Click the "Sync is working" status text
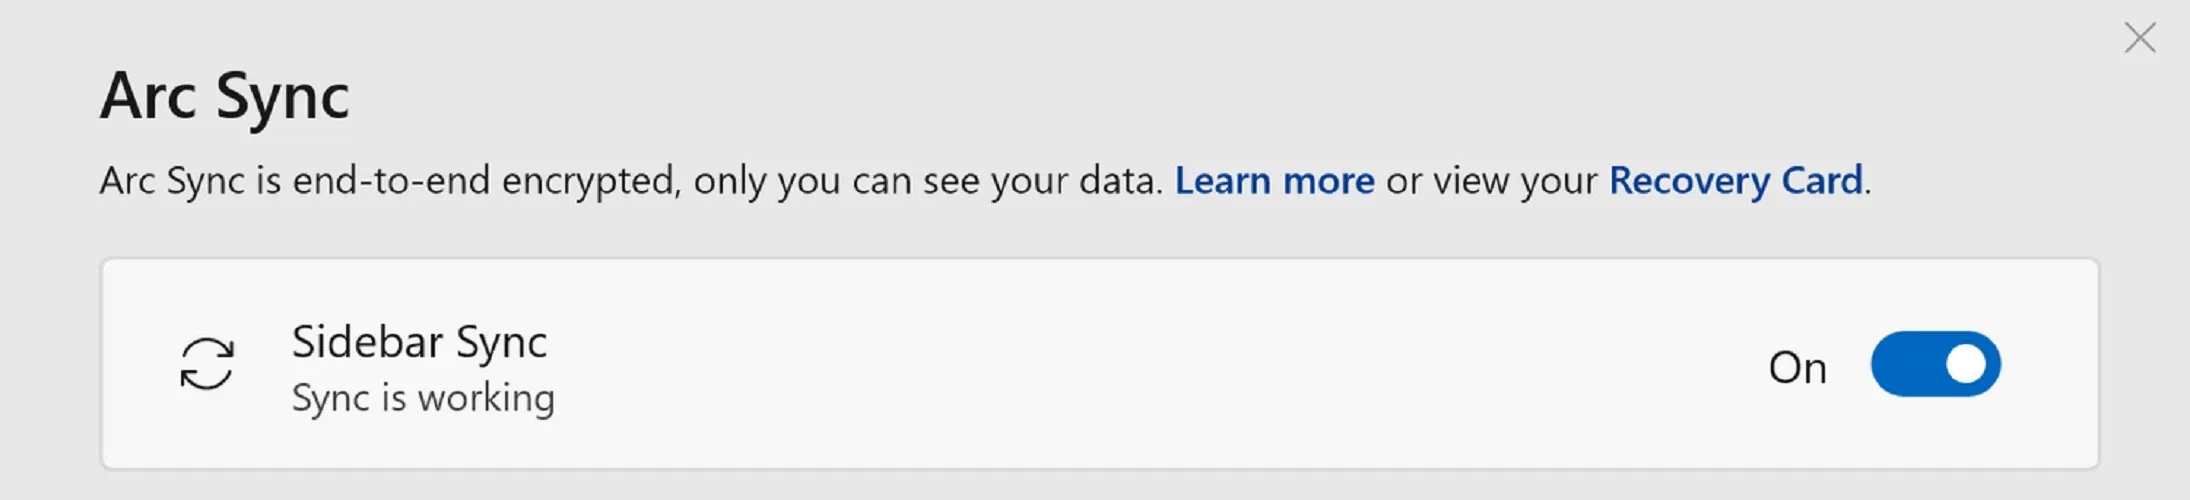 pyautogui.click(x=423, y=398)
